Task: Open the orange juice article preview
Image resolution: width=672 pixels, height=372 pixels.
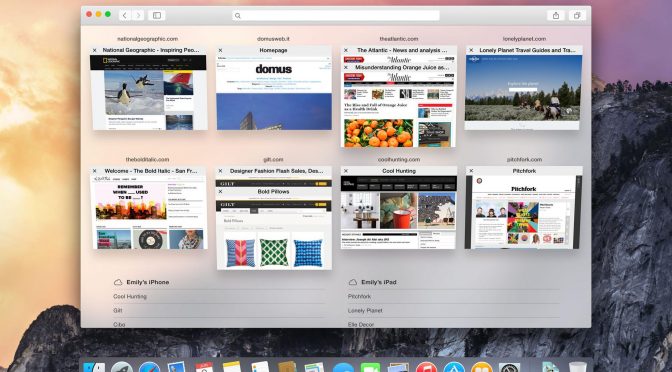Action: (x=399, y=110)
